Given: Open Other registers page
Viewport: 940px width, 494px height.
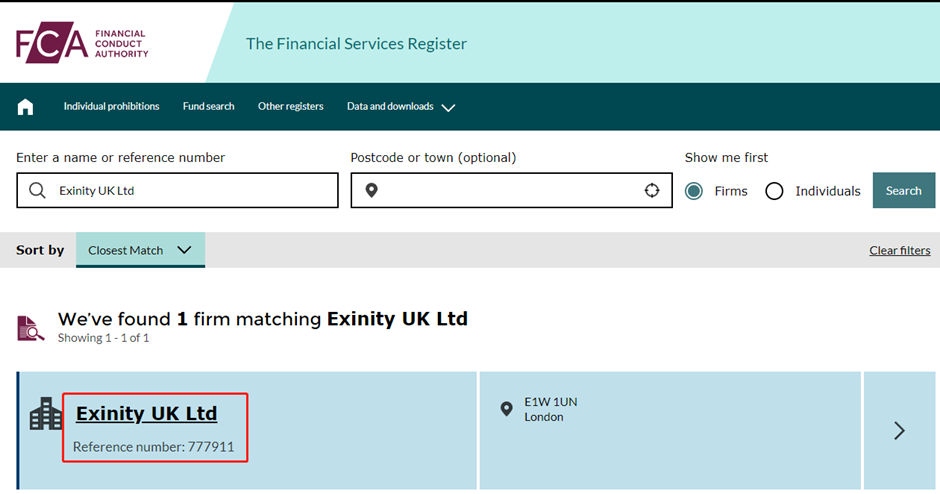Looking at the screenshot, I should pyautogui.click(x=291, y=106).
